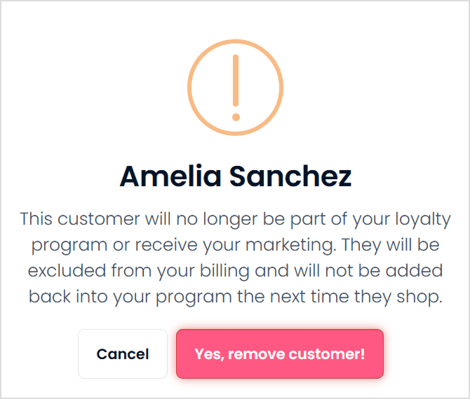The height and width of the screenshot is (399, 470).
Task: Click the line mentioning marketing
Action: tap(235, 246)
